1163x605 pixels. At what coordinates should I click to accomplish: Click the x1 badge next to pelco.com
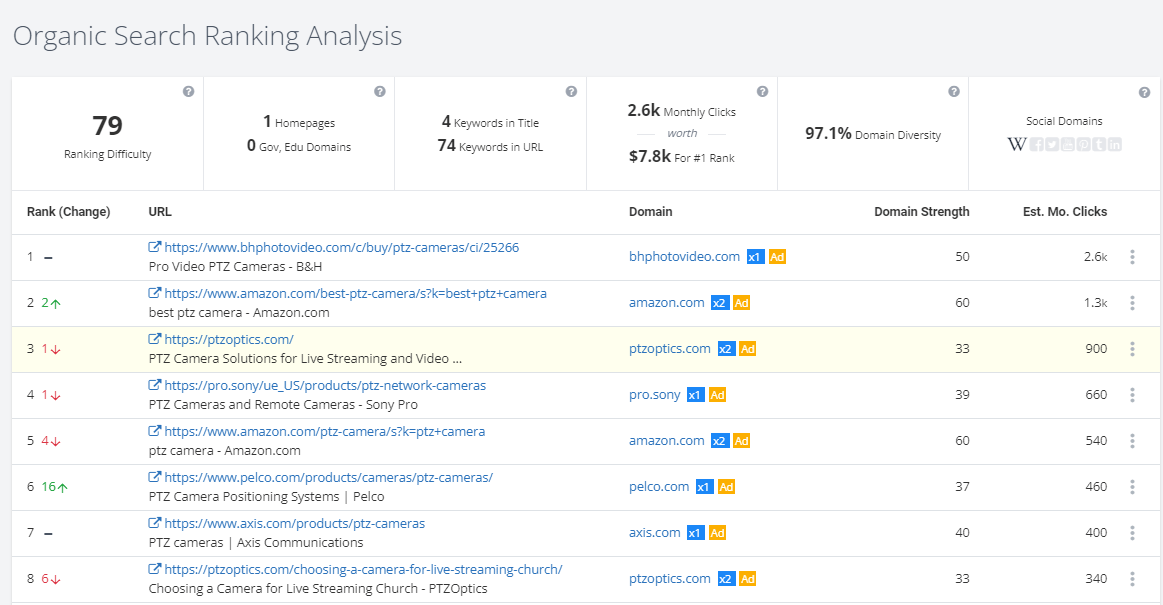(704, 486)
